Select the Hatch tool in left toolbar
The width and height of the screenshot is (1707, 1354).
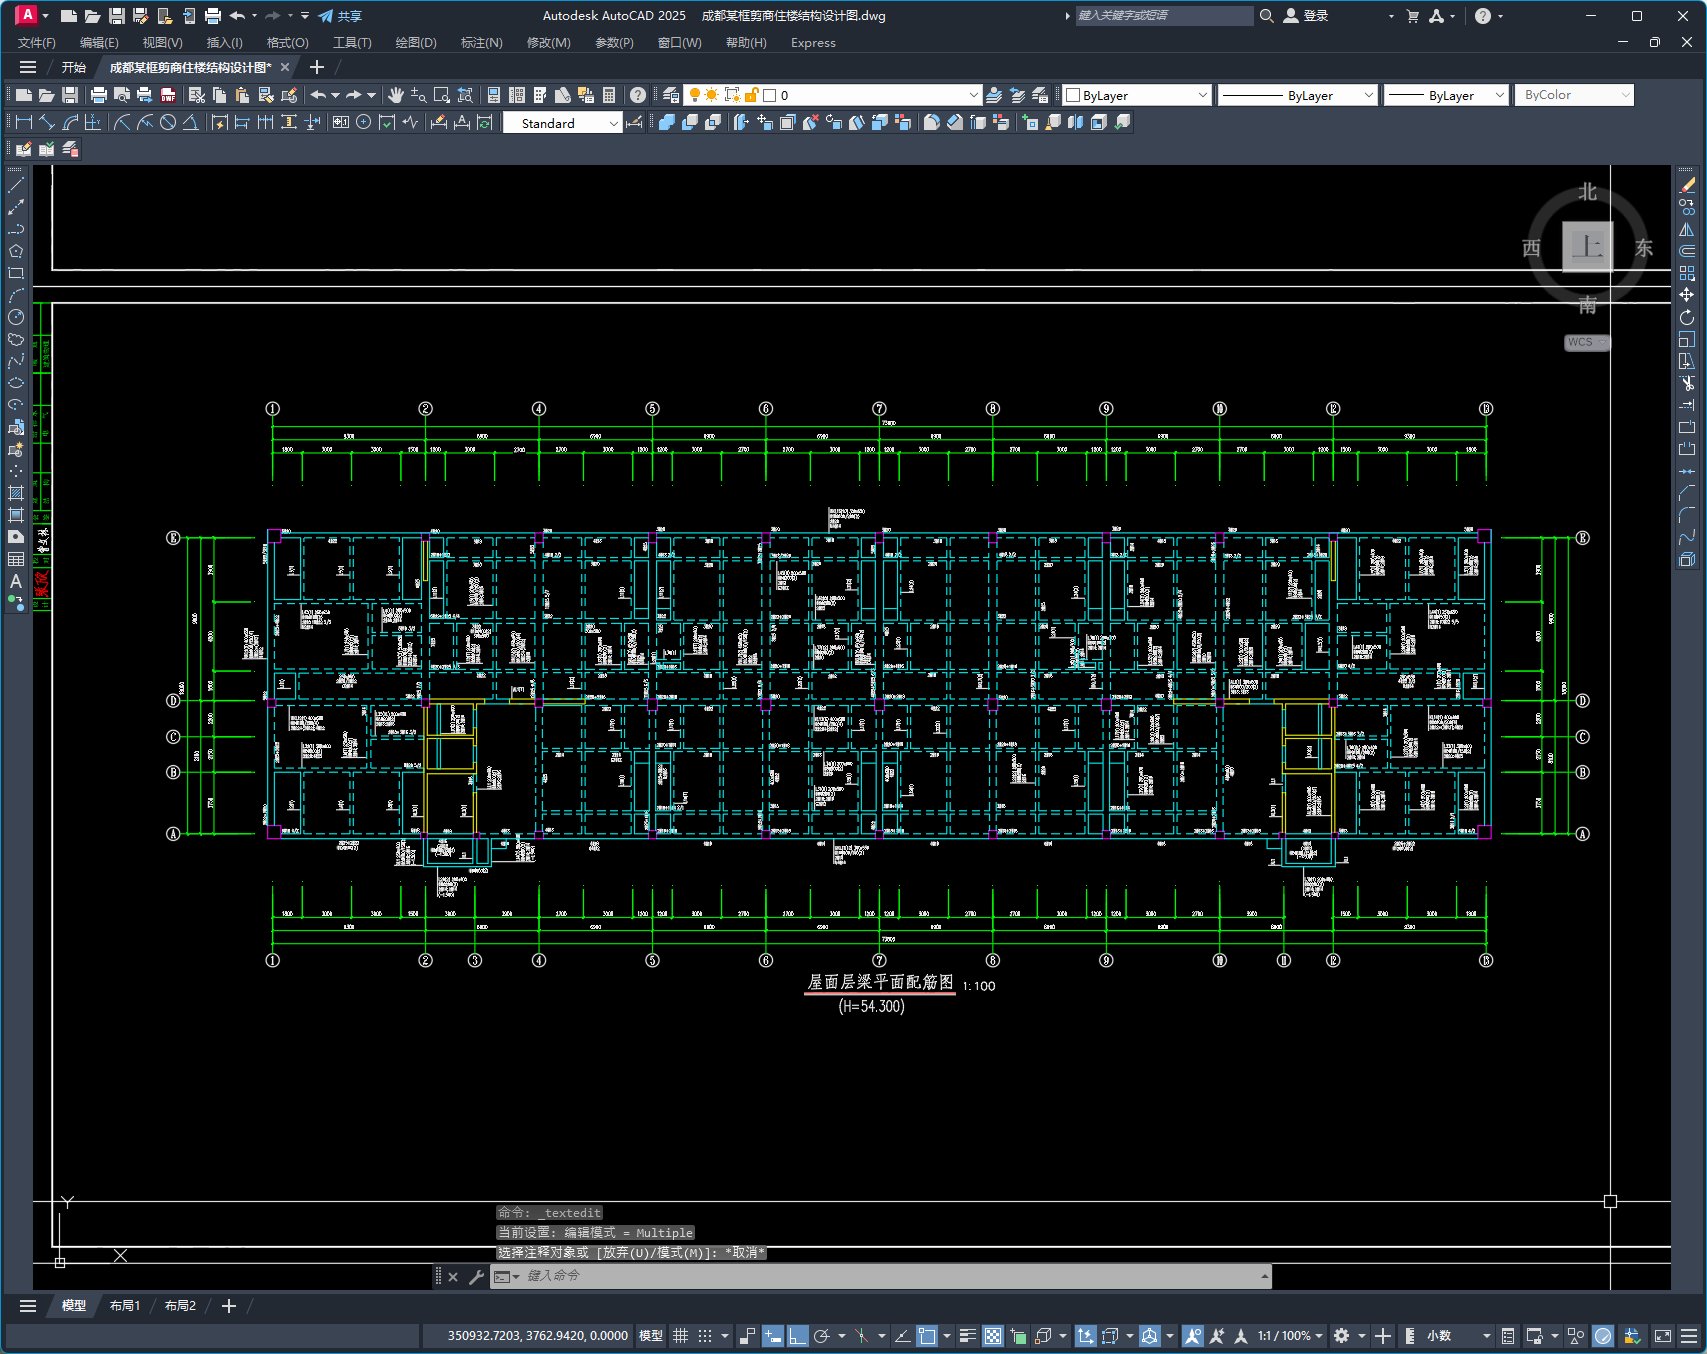click(x=16, y=493)
